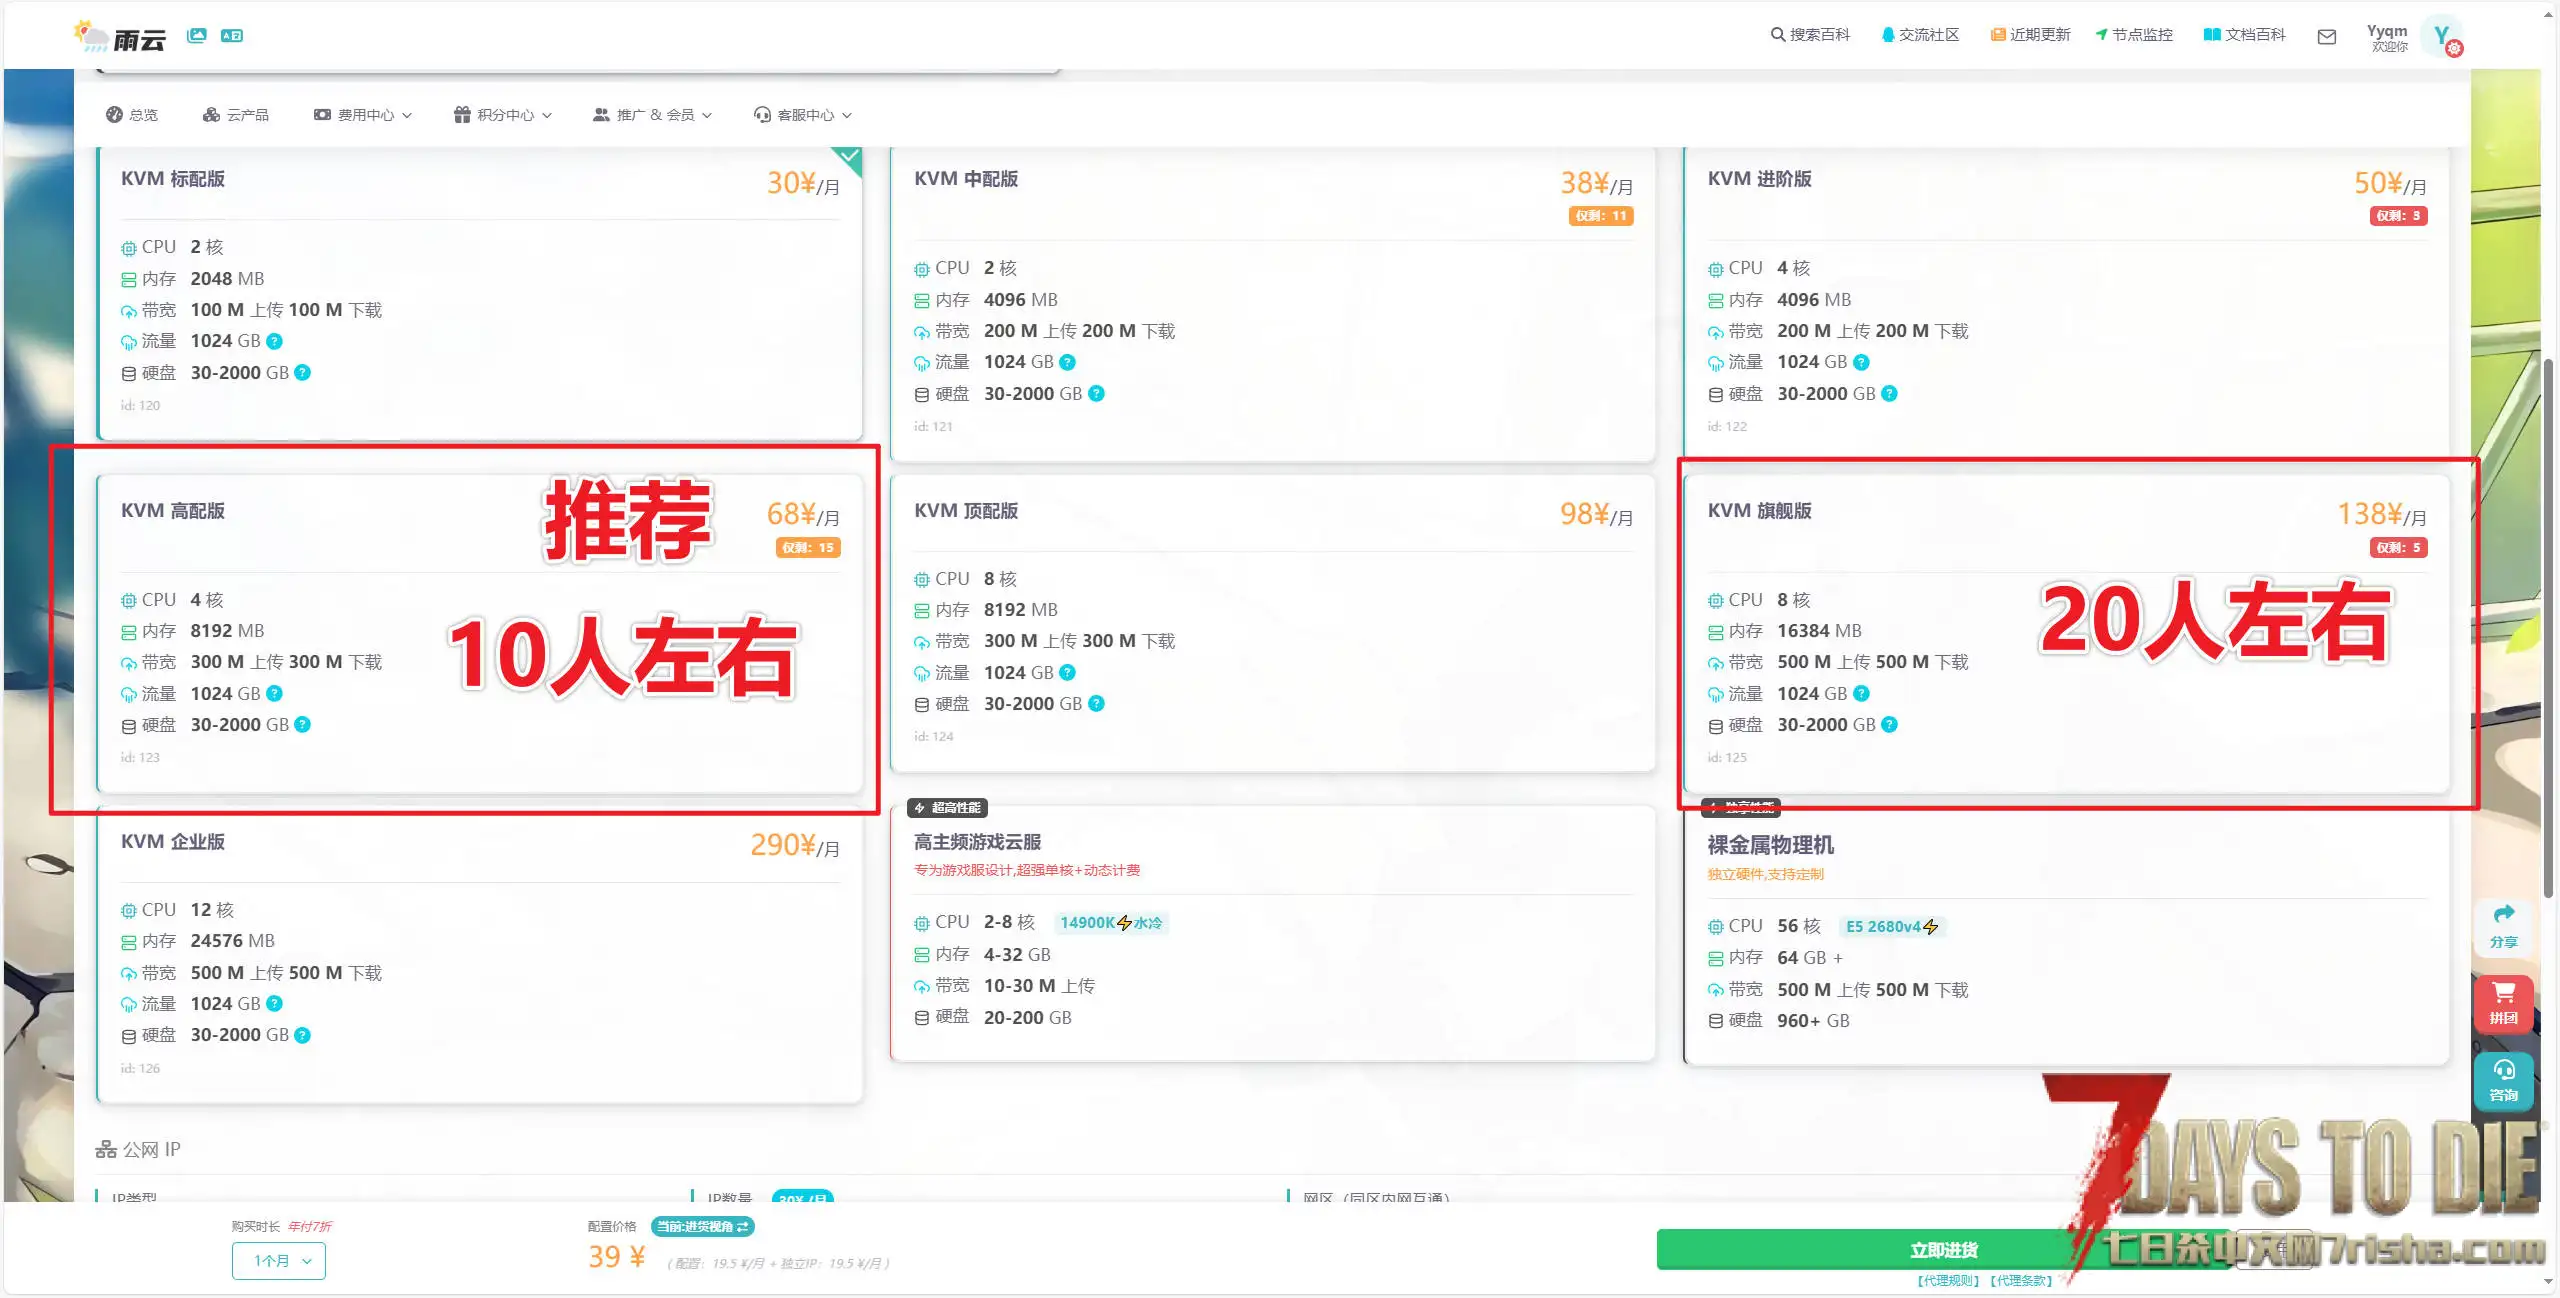Viewport: 2560px width, 1298px height.
Task: Select the KVM 中配版 plan card
Action: [x=1273, y=303]
